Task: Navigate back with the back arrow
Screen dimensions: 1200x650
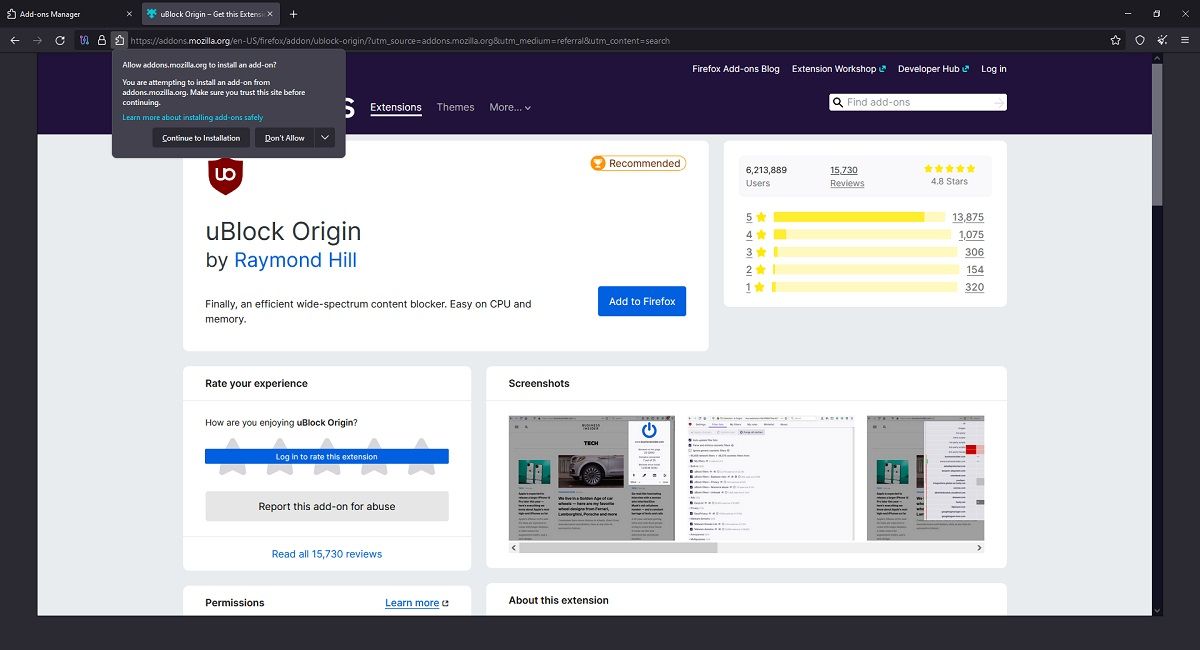Action: pyautogui.click(x=14, y=41)
